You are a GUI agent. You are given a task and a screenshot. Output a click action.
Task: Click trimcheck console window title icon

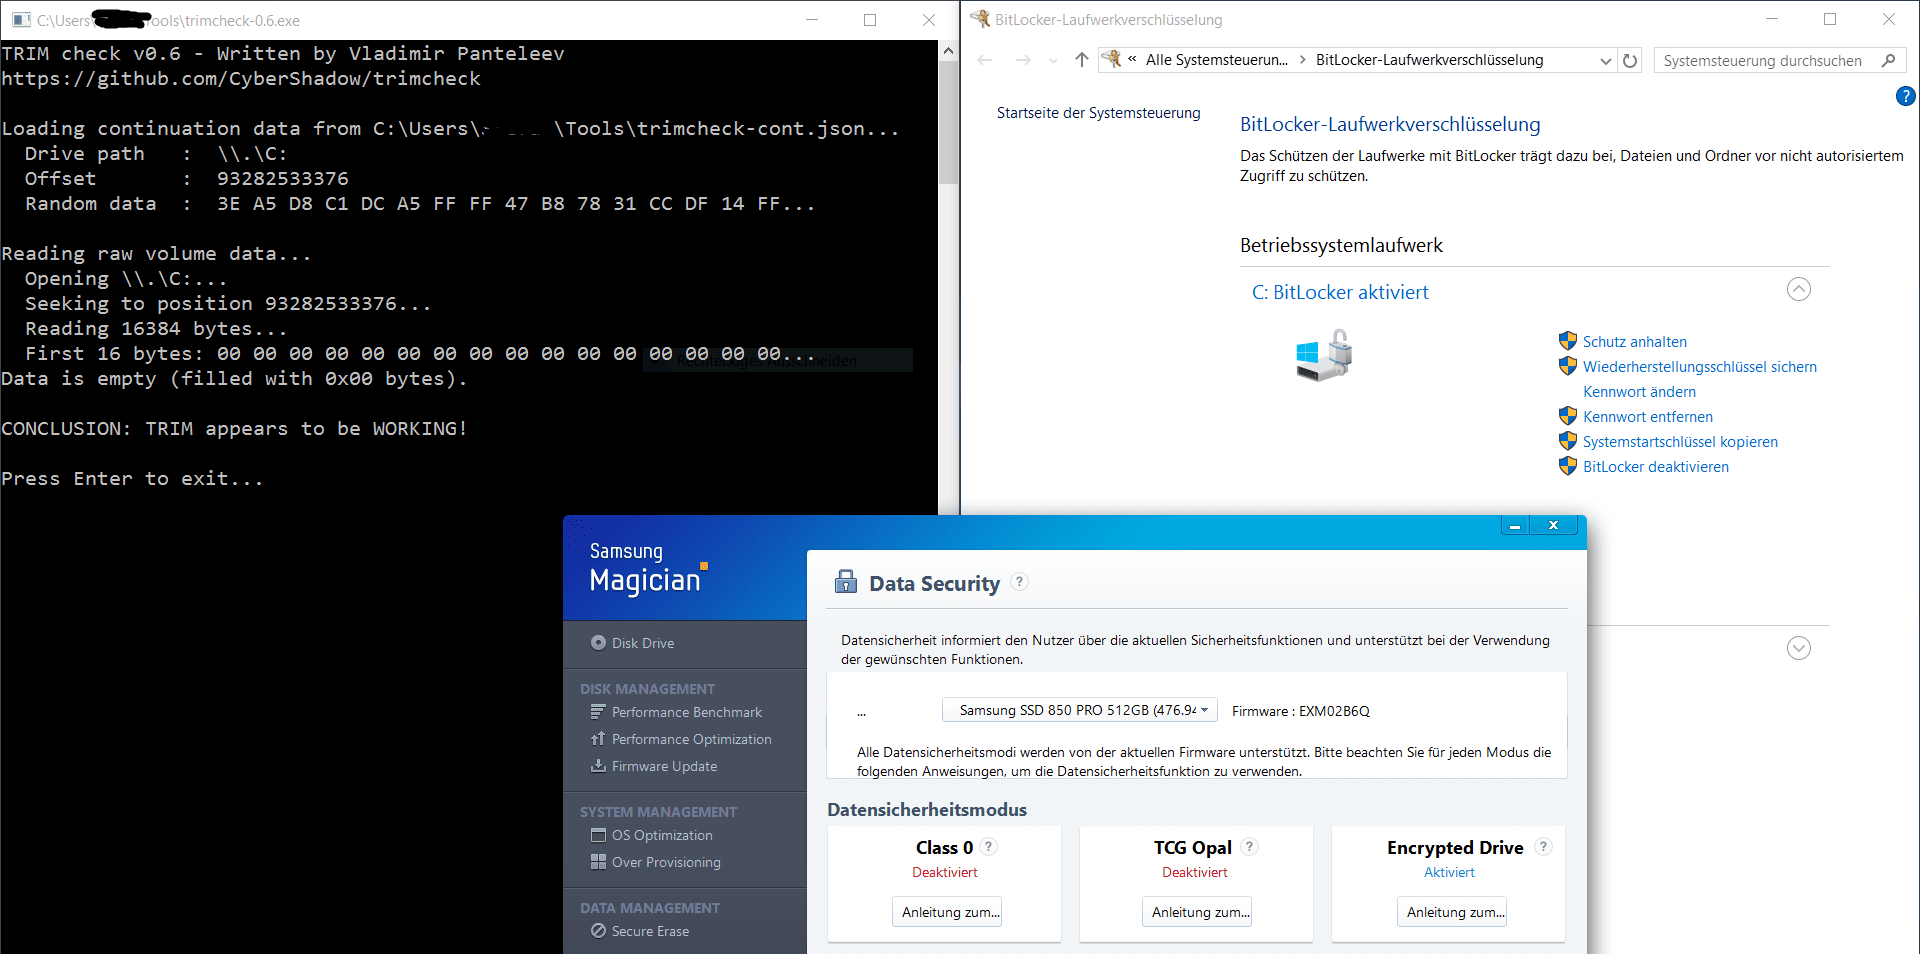pos(21,20)
